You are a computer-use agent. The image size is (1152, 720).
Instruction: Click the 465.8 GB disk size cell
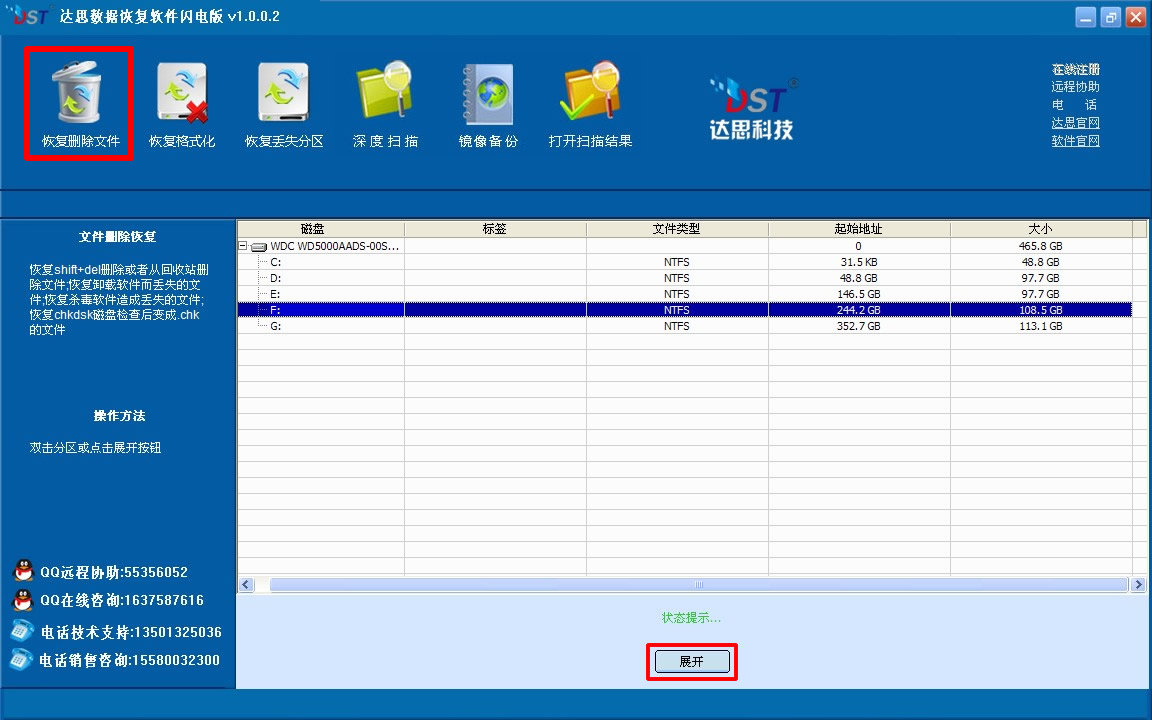pos(1041,246)
